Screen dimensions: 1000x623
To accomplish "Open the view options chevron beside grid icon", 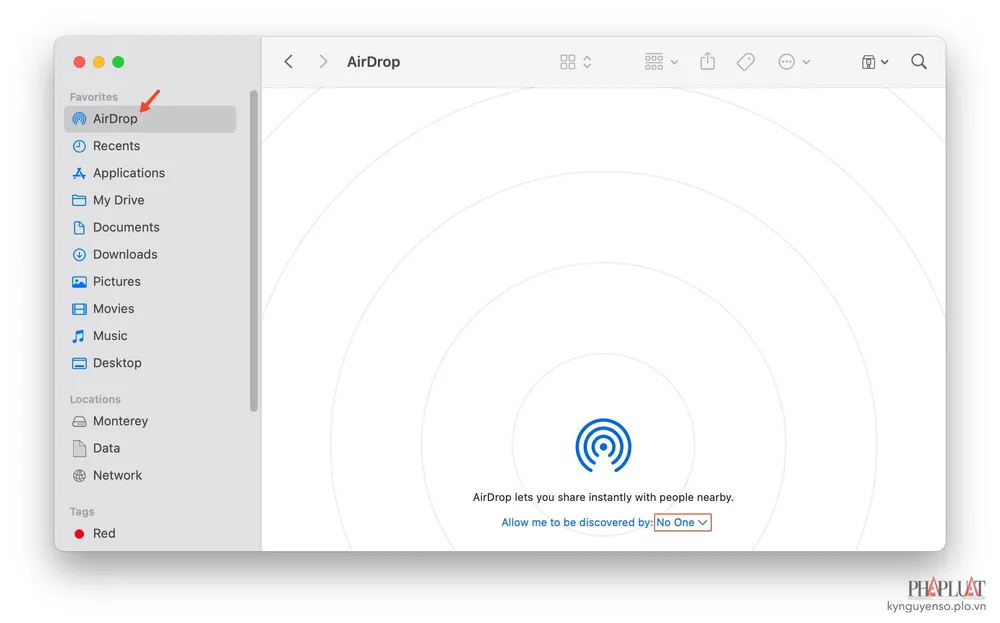I will [586, 61].
